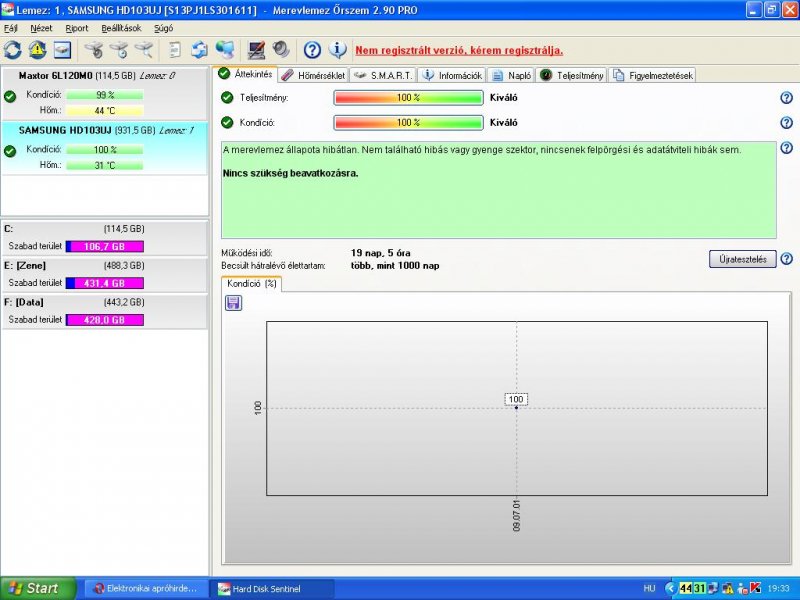Click the HU language indicator
This screenshot has height=600, width=800.
(x=649, y=588)
